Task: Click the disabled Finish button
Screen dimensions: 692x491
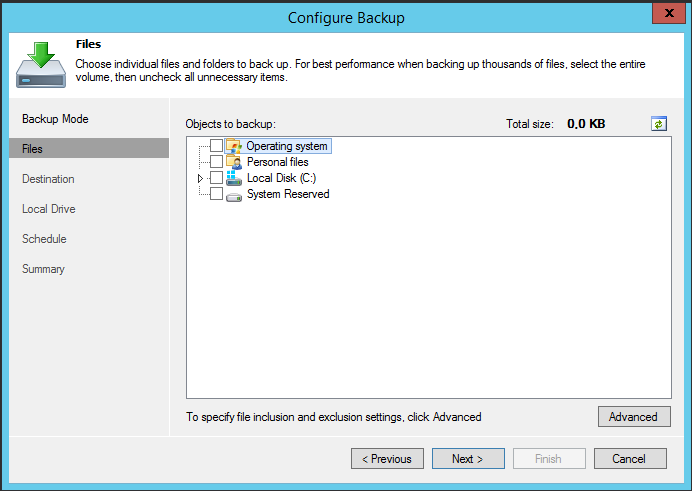Action: (549, 459)
